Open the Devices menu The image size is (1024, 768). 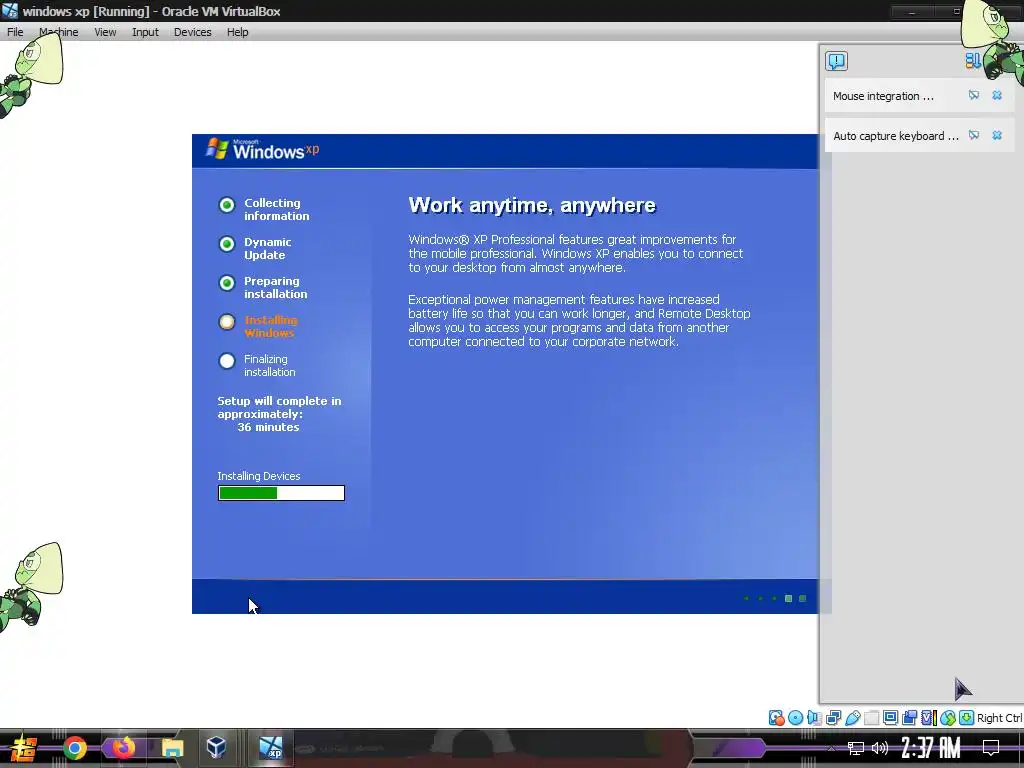pos(192,32)
